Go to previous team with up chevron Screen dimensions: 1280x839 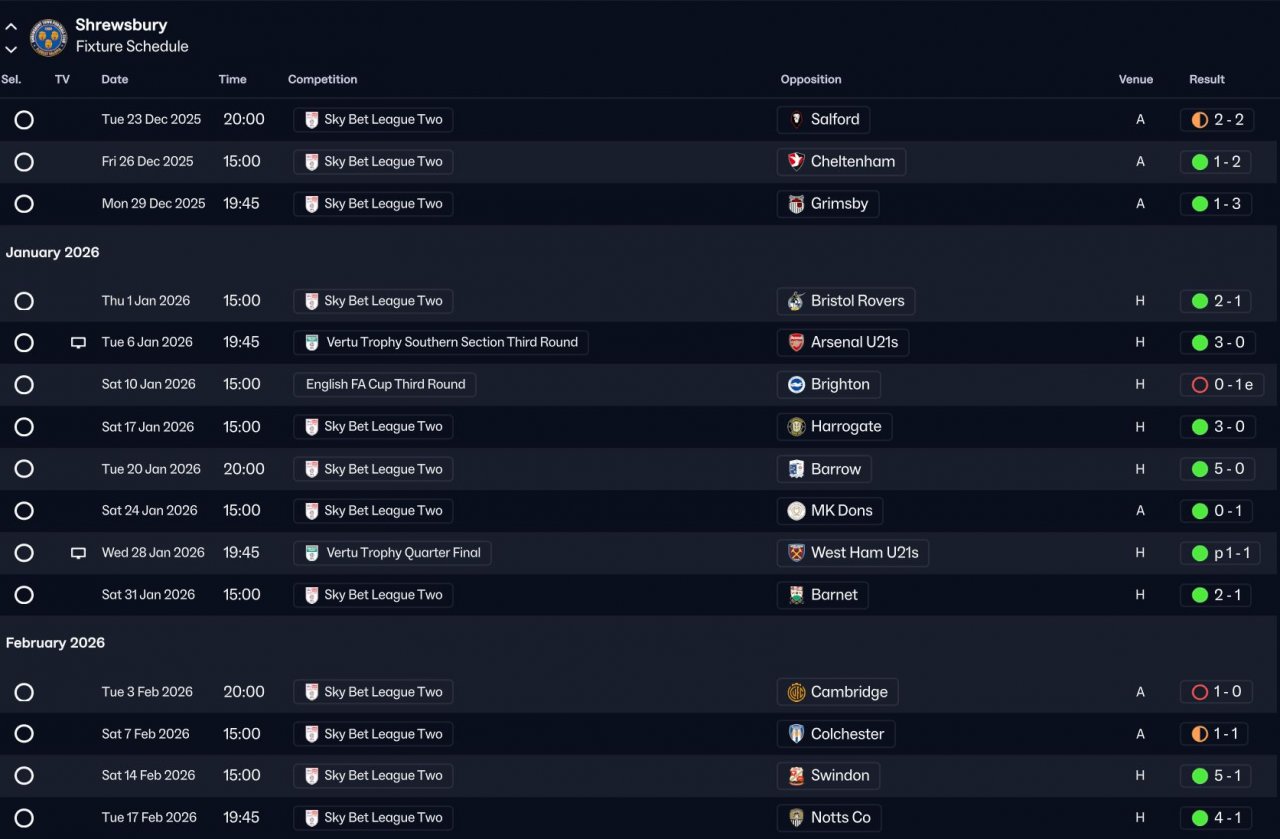click(11, 27)
